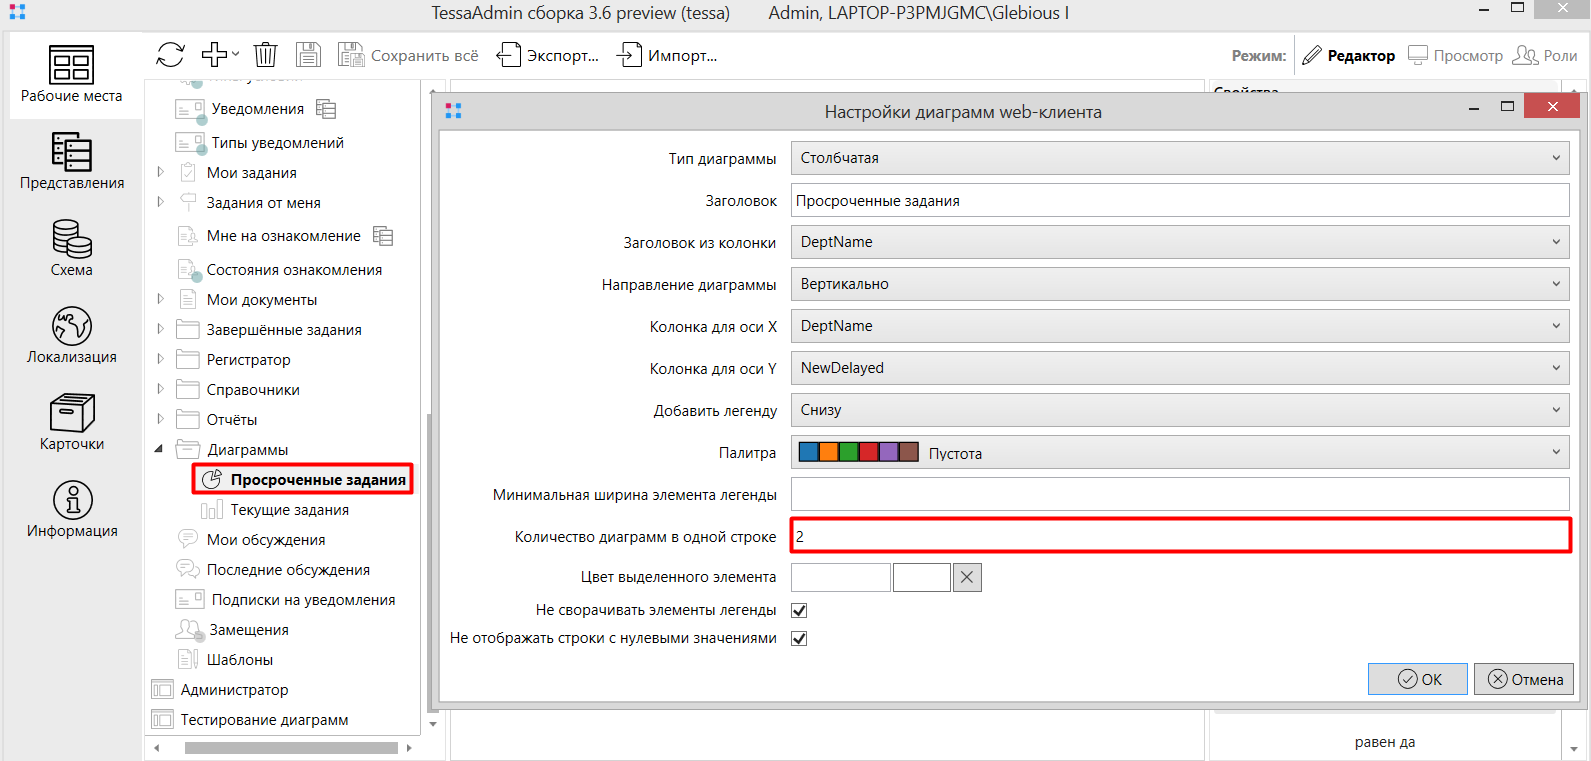Viewport: 1591px width, 761px height.
Task: Click the trash delete icon in toolbar
Action: [x=265, y=55]
